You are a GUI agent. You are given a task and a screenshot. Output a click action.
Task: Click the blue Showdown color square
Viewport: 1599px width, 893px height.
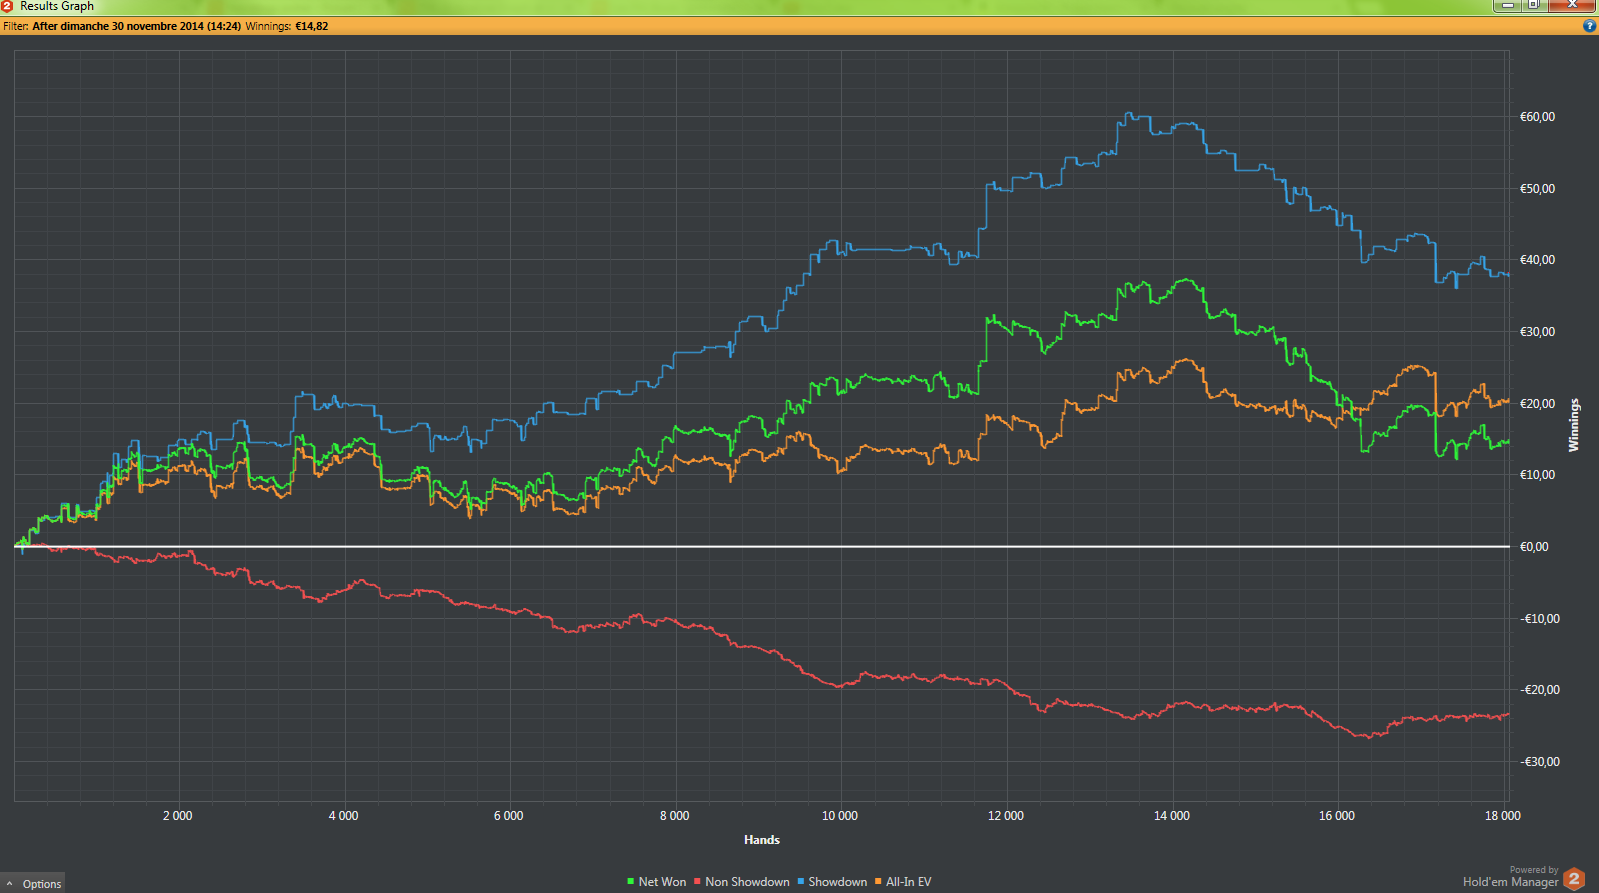coord(801,882)
